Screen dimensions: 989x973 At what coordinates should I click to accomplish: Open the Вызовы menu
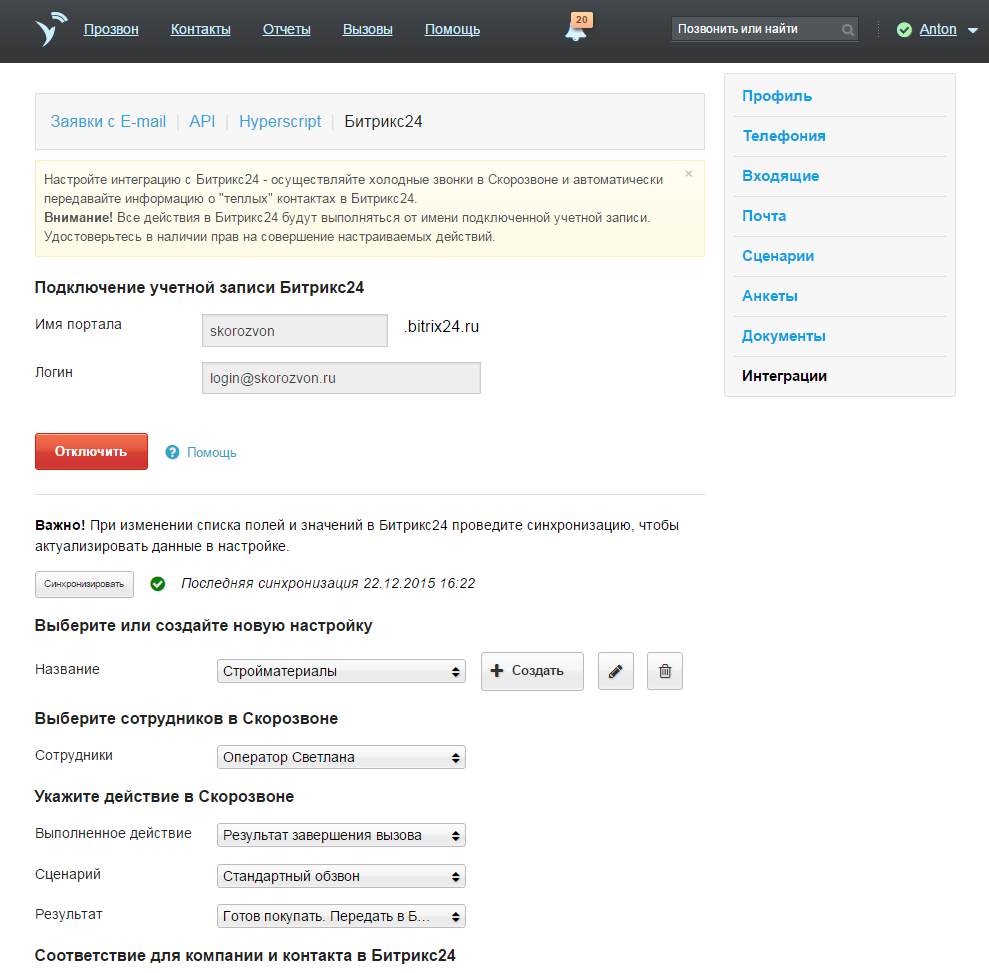368,30
